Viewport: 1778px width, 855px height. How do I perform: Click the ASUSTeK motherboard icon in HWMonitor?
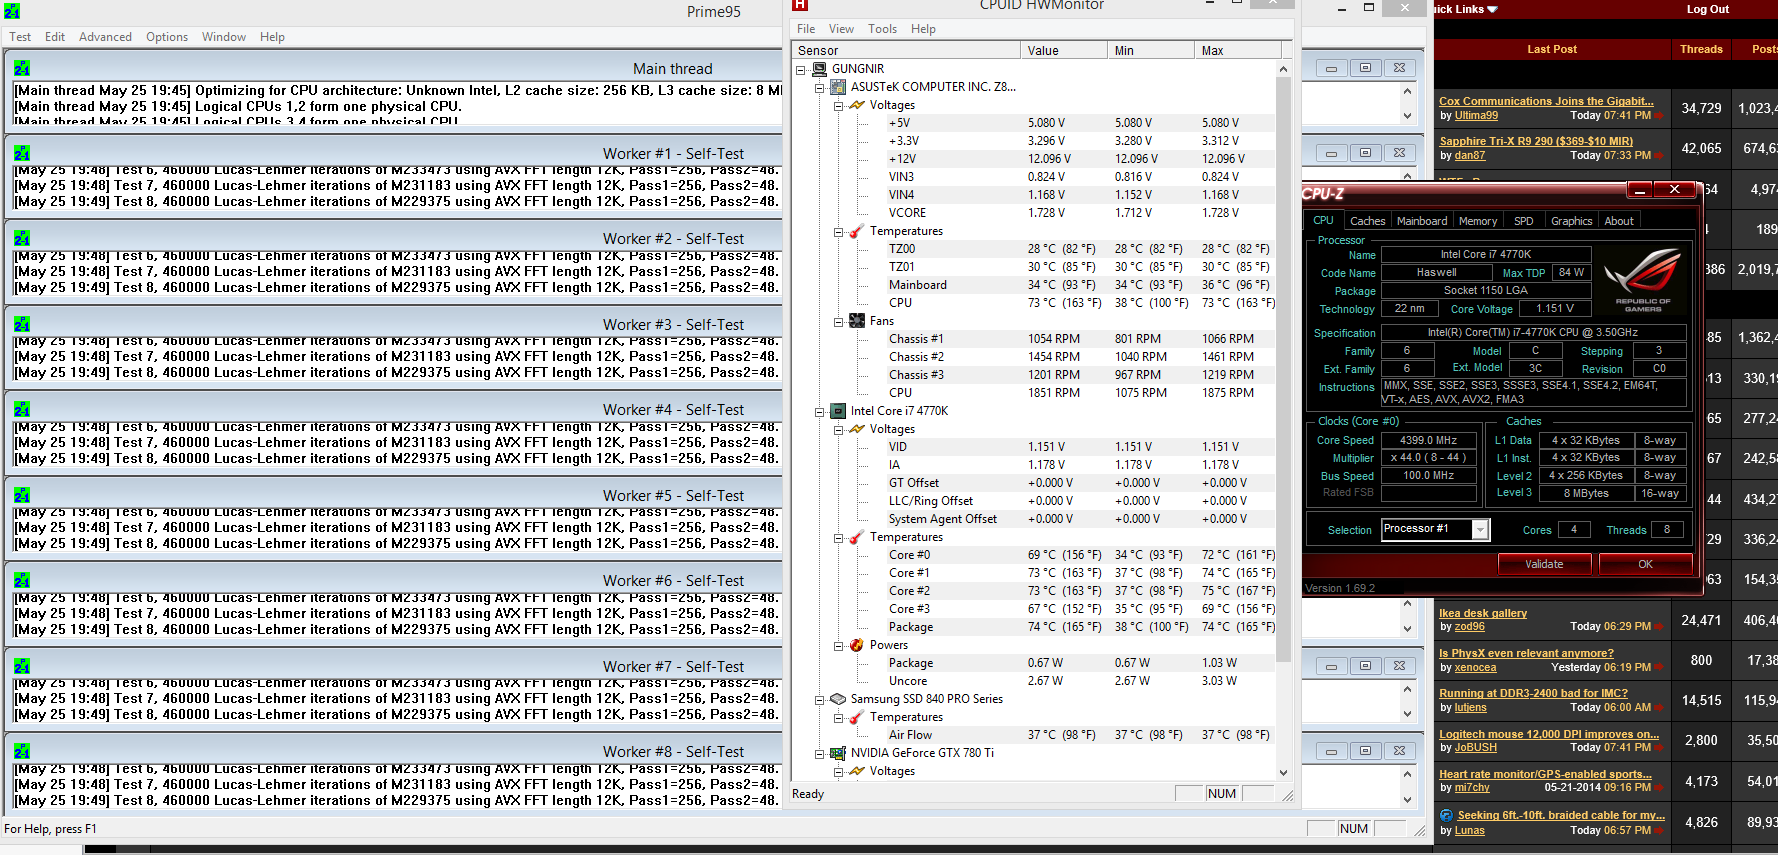point(838,87)
